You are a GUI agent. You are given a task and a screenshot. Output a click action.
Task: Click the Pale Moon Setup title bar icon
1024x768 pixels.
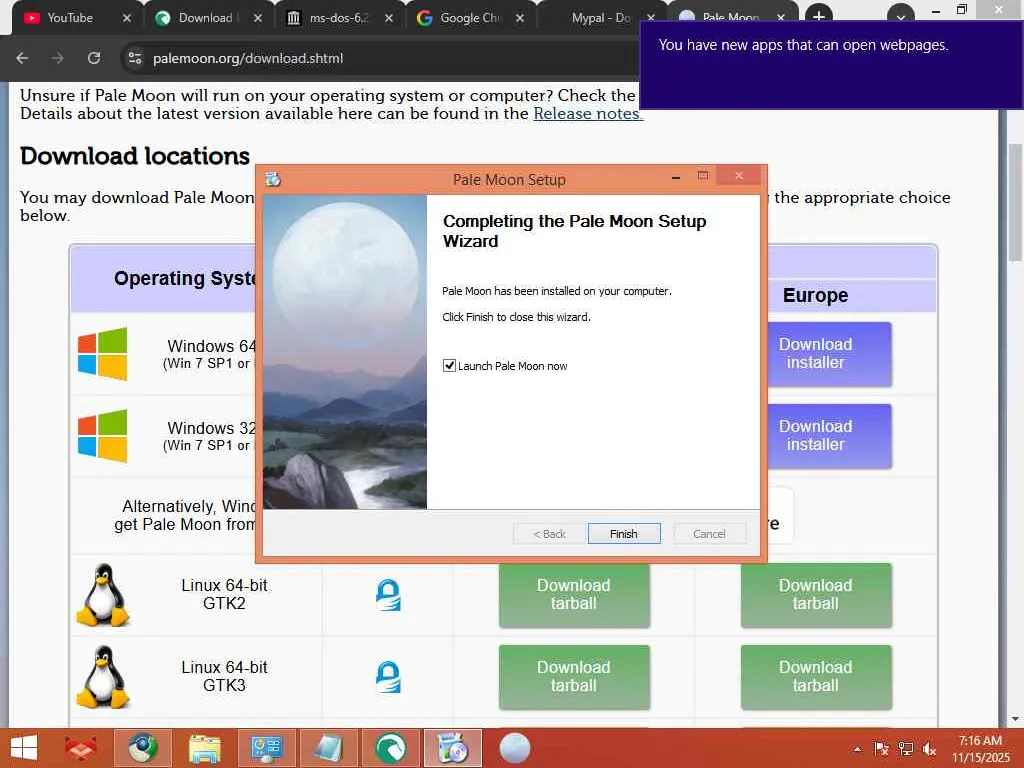273,178
